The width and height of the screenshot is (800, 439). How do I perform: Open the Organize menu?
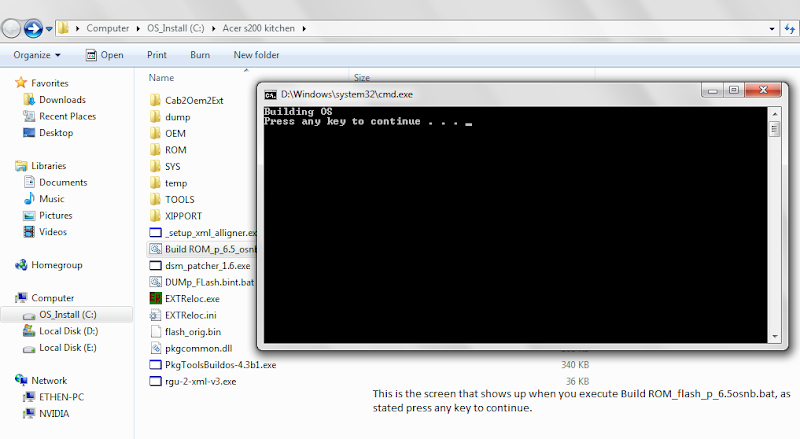[x=37, y=55]
